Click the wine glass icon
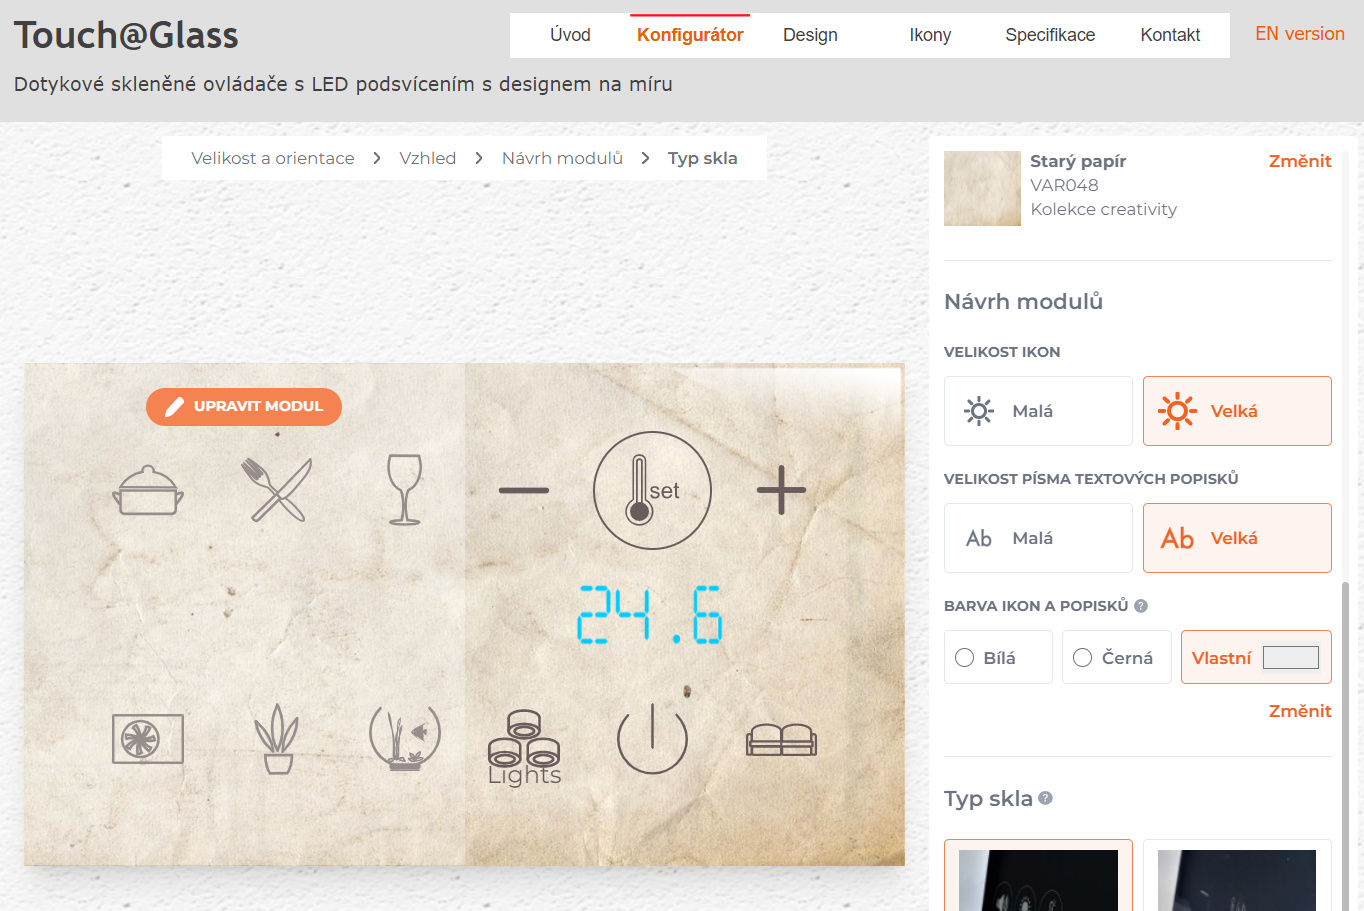Viewport: 1364px width, 911px height. 404,490
